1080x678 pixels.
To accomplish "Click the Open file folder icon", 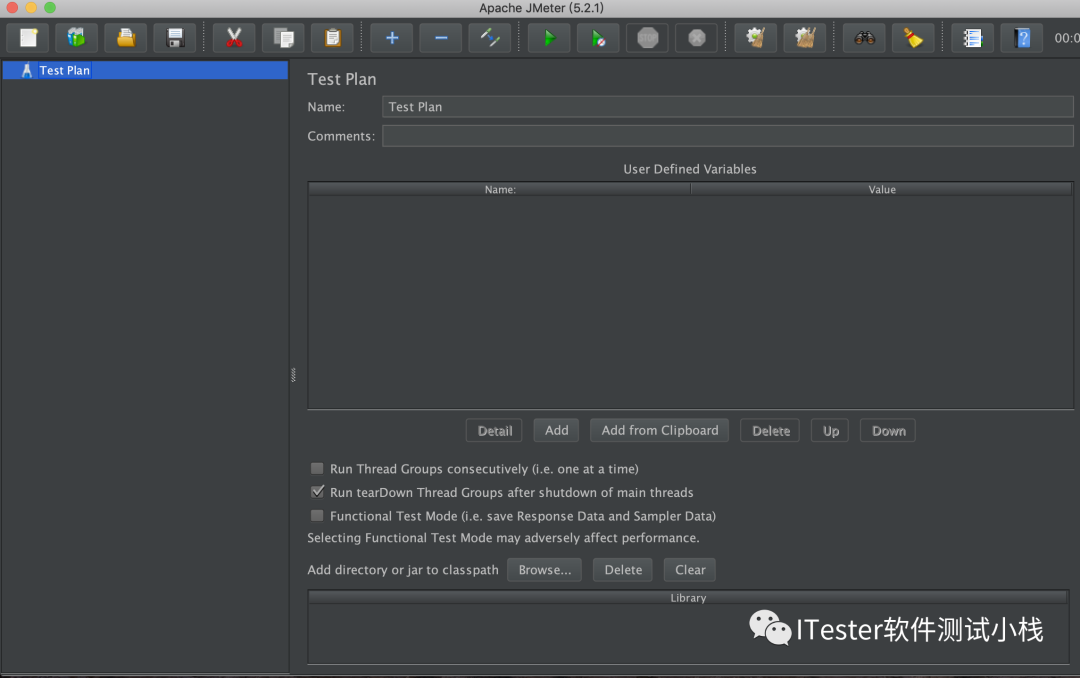I will pyautogui.click(x=125, y=38).
